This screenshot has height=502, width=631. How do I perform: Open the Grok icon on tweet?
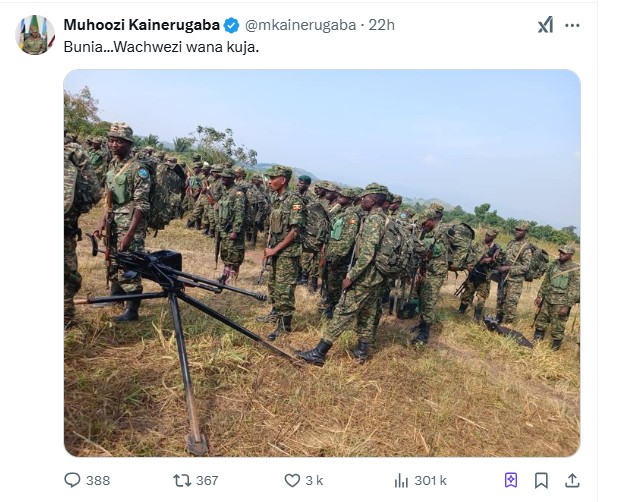[545, 25]
